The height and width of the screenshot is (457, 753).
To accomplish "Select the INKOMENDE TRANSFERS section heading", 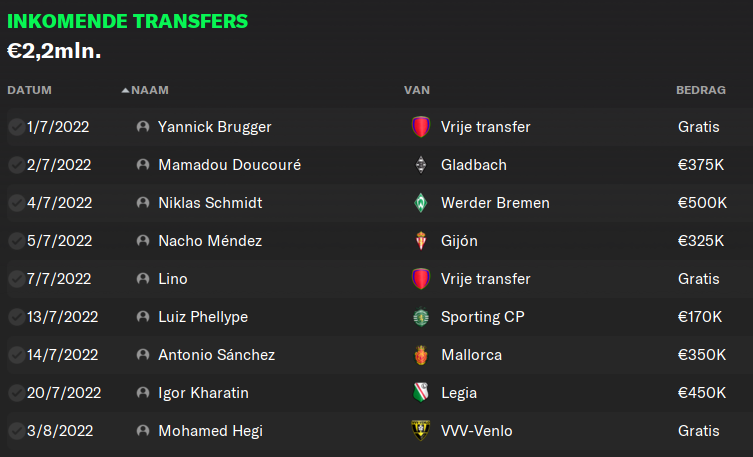I will 127,21.
